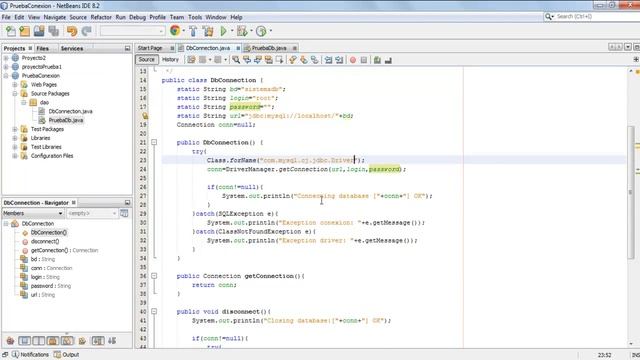The width and height of the screenshot is (640, 360).
Task: Minimize the Navigator panel
Action: [127, 202]
